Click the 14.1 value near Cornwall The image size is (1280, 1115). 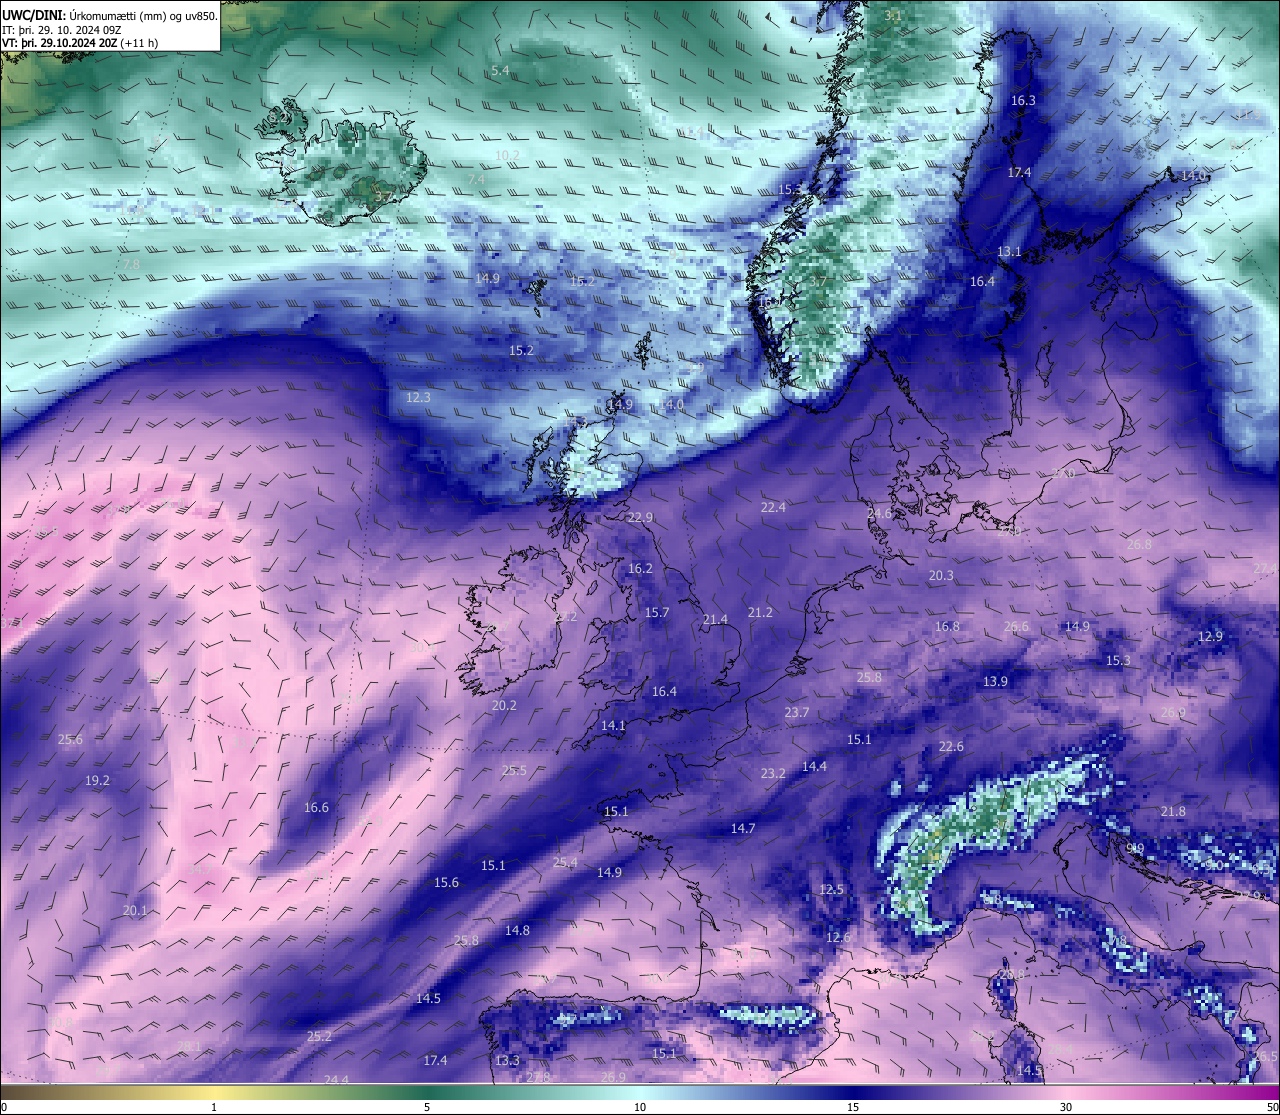coord(613,726)
